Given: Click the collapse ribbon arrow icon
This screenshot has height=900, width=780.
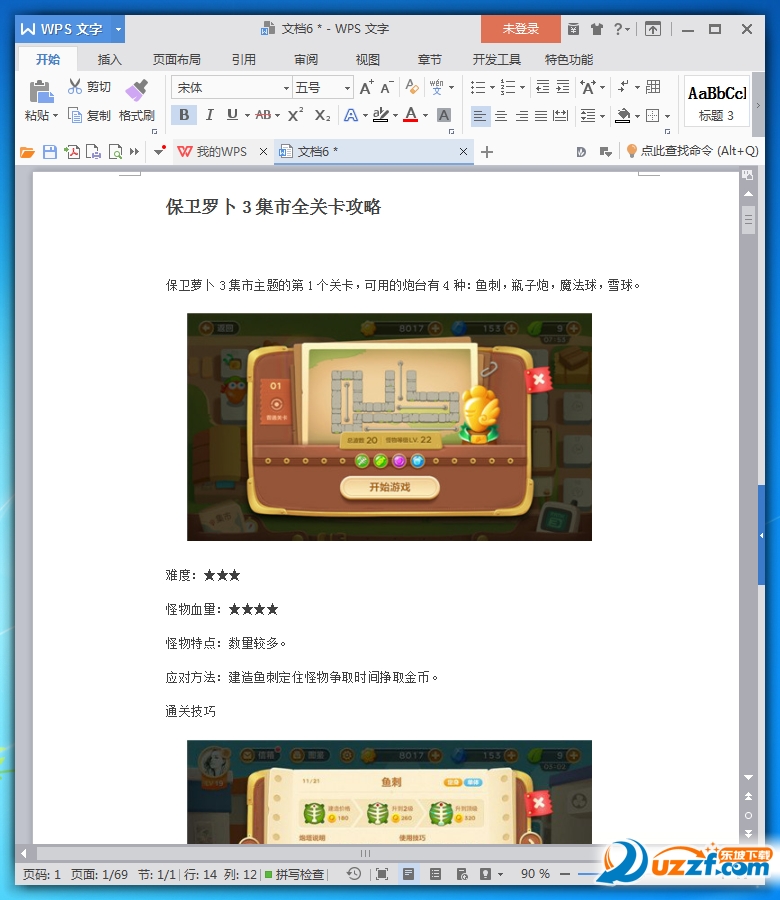Looking at the screenshot, I should [x=653, y=29].
